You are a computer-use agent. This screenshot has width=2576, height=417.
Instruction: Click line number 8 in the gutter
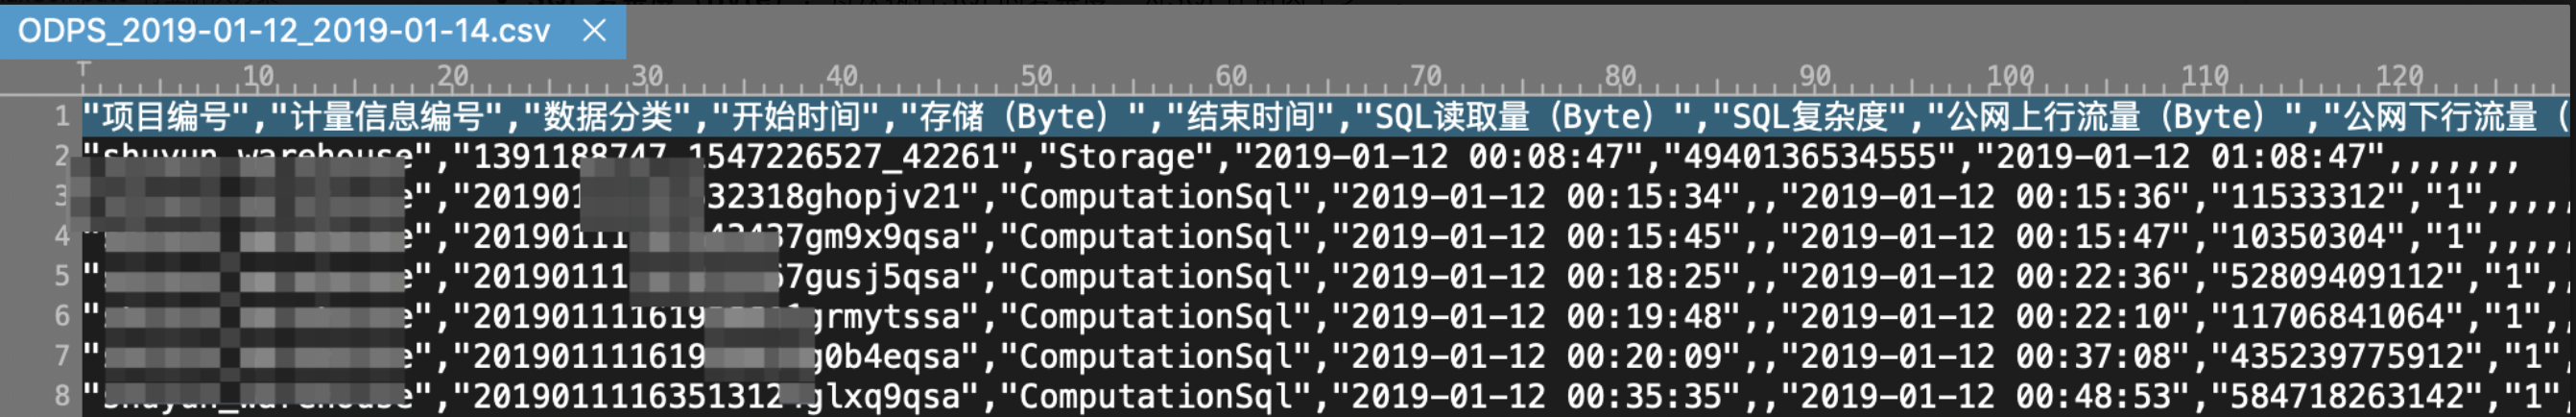coord(62,396)
